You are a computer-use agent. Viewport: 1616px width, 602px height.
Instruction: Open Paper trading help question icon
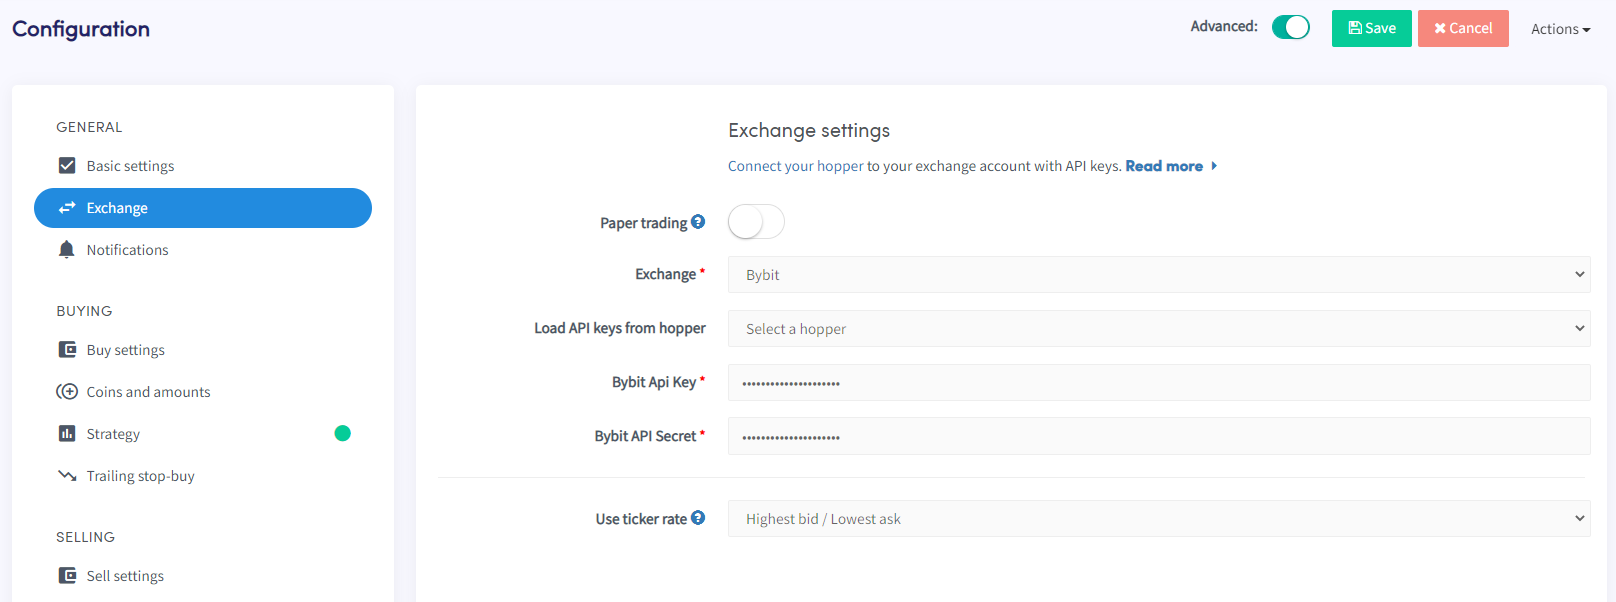[x=698, y=222]
